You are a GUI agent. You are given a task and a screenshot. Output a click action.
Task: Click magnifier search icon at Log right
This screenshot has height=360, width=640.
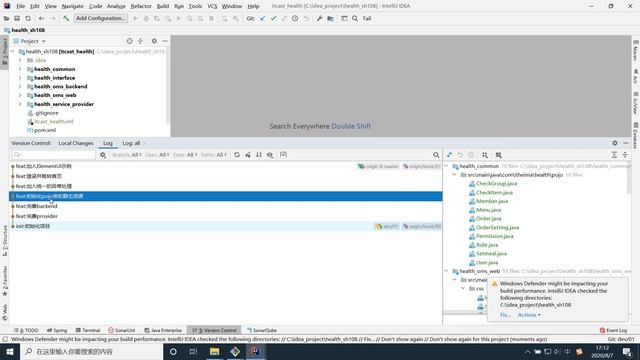tap(436, 155)
